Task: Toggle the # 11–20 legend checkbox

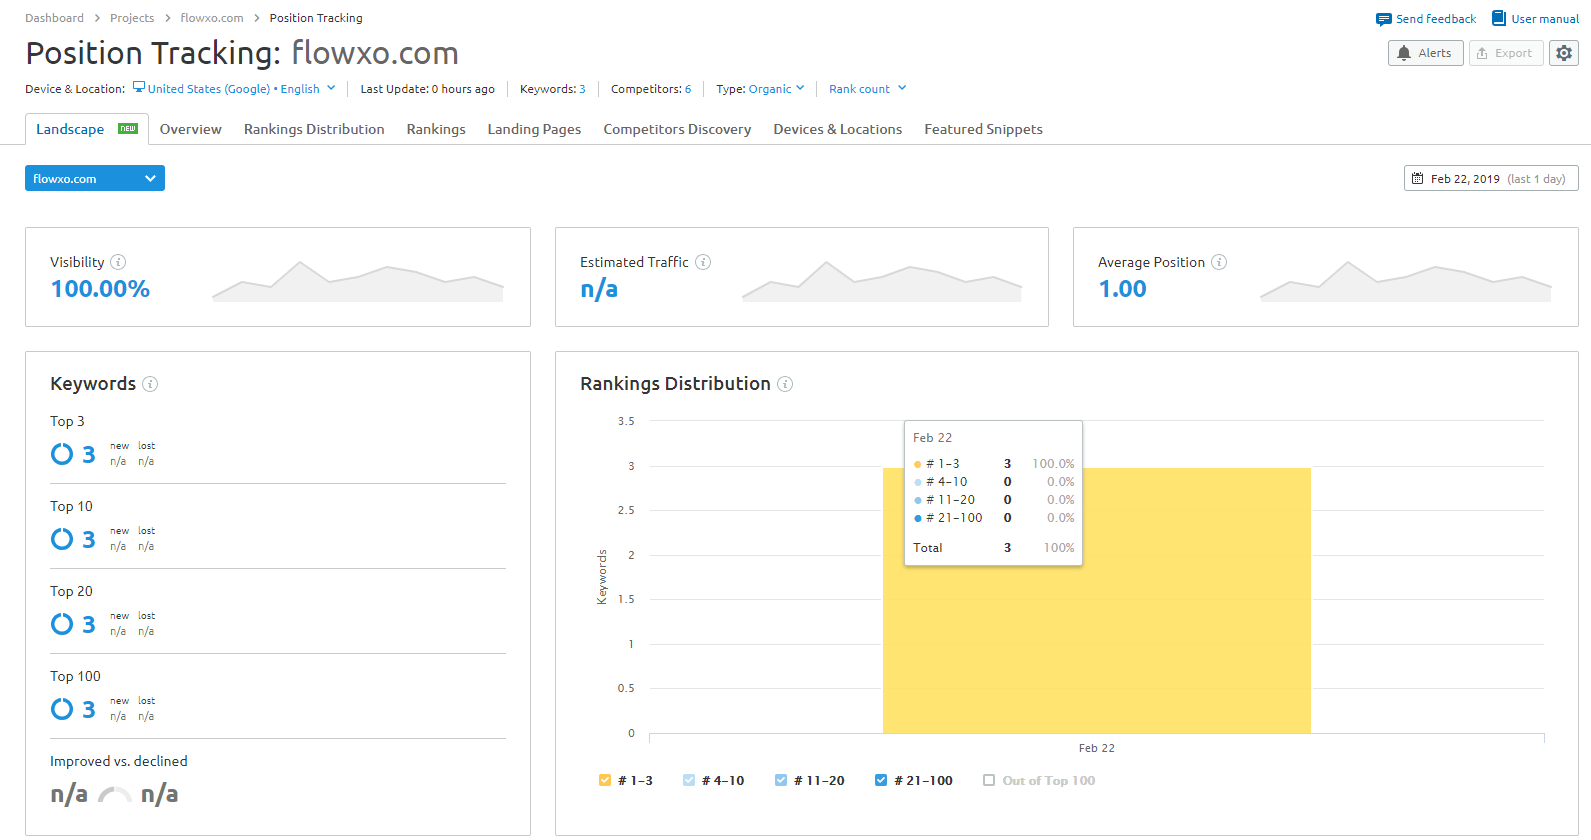Action: pyautogui.click(x=781, y=781)
